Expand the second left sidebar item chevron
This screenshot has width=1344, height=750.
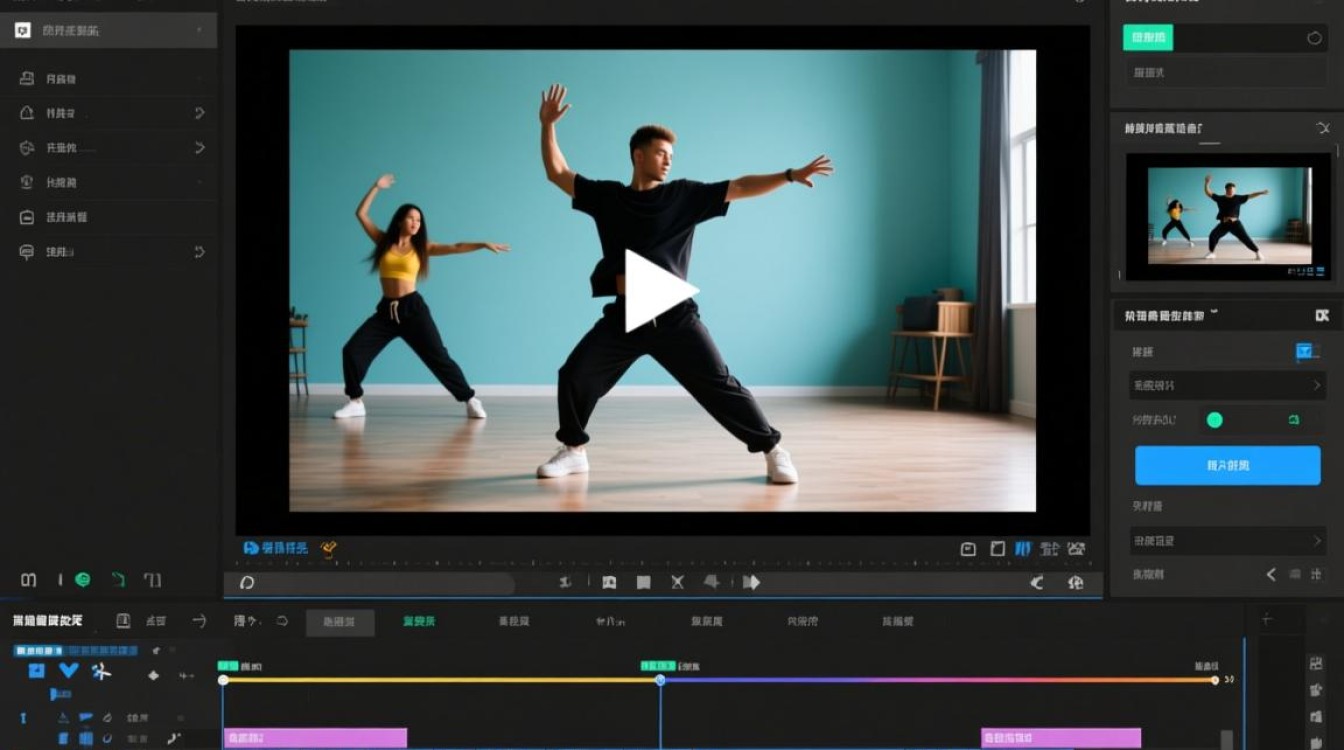click(199, 113)
